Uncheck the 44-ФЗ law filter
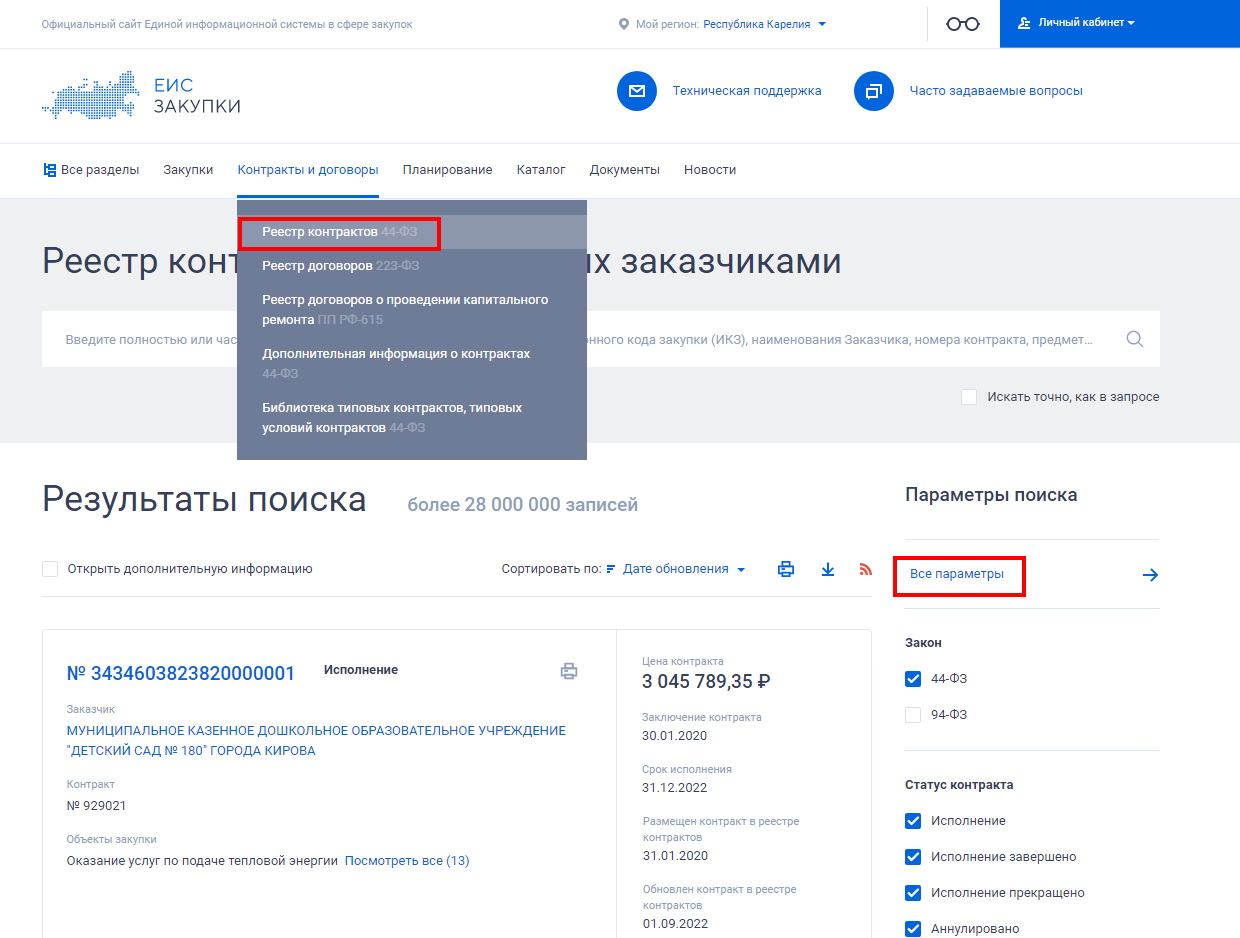The height and width of the screenshot is (938, 1240). [913, 679]
